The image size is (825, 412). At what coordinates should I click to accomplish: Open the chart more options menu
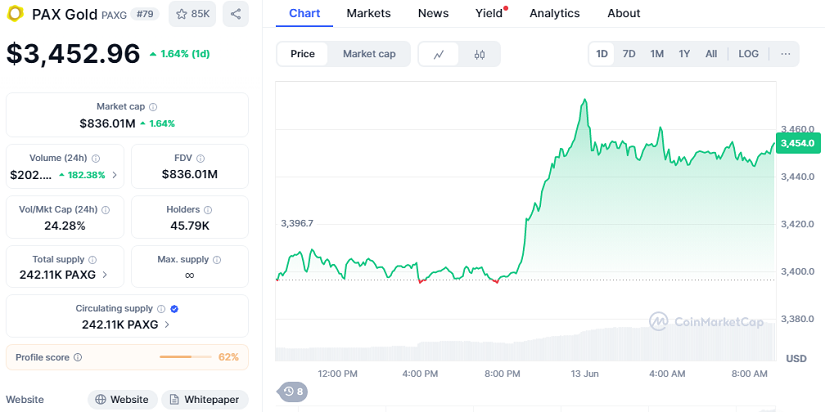coord(785,54)
